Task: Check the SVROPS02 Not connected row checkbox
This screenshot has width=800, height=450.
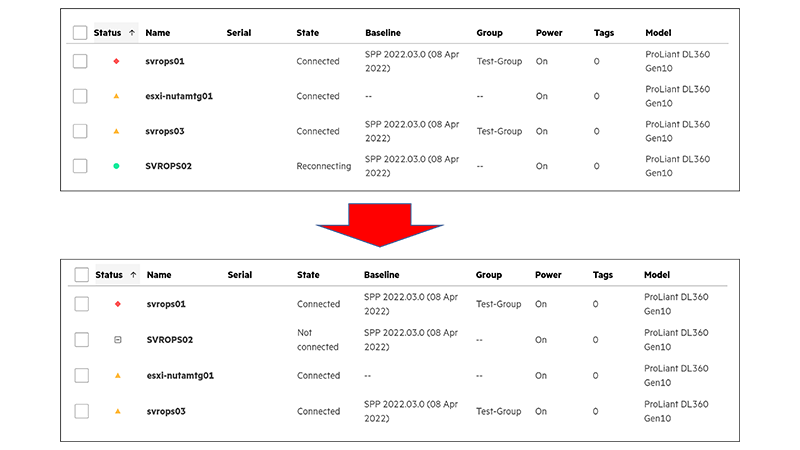Action: [x=82, y=340]
